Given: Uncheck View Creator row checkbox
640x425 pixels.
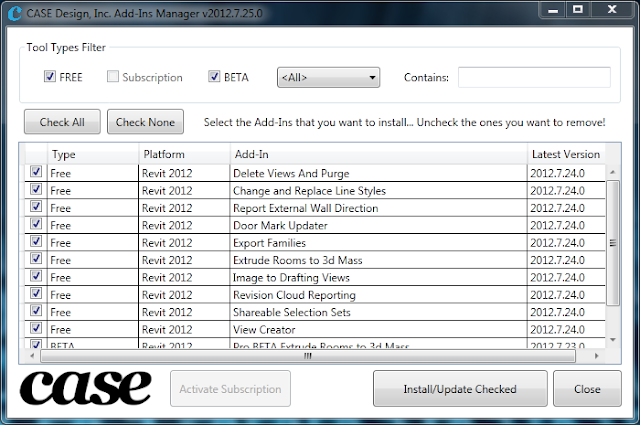Looking at the screenshot, I should (36, 328).
